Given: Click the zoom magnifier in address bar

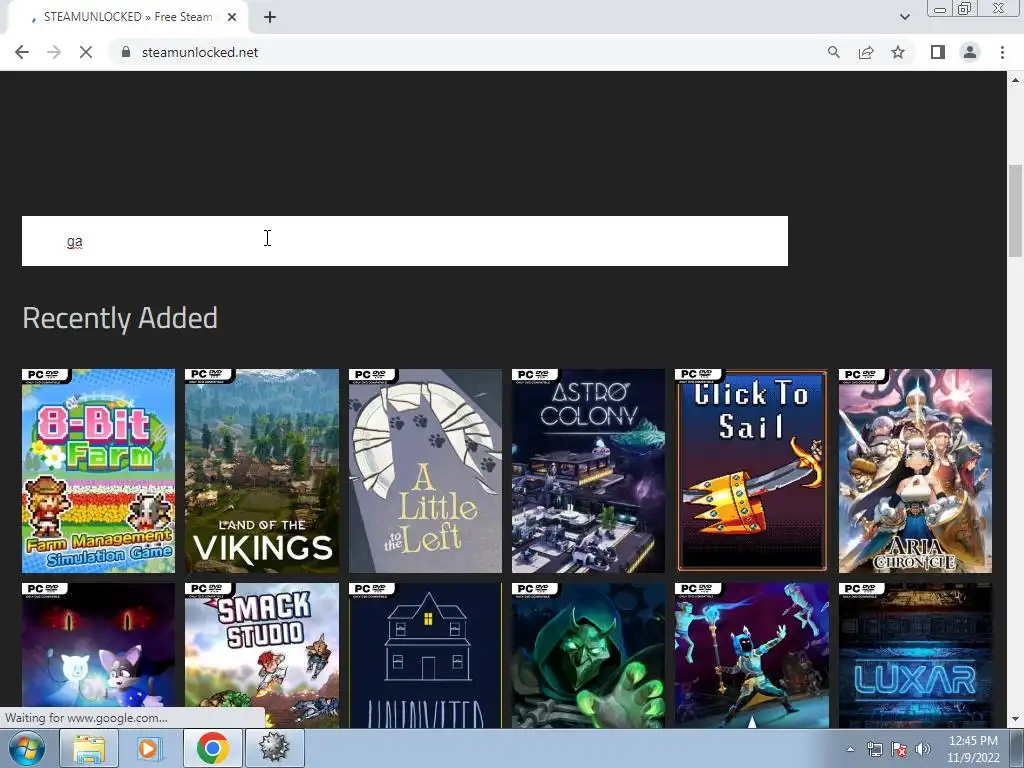Looking at the screenshot, I should 833,52.
